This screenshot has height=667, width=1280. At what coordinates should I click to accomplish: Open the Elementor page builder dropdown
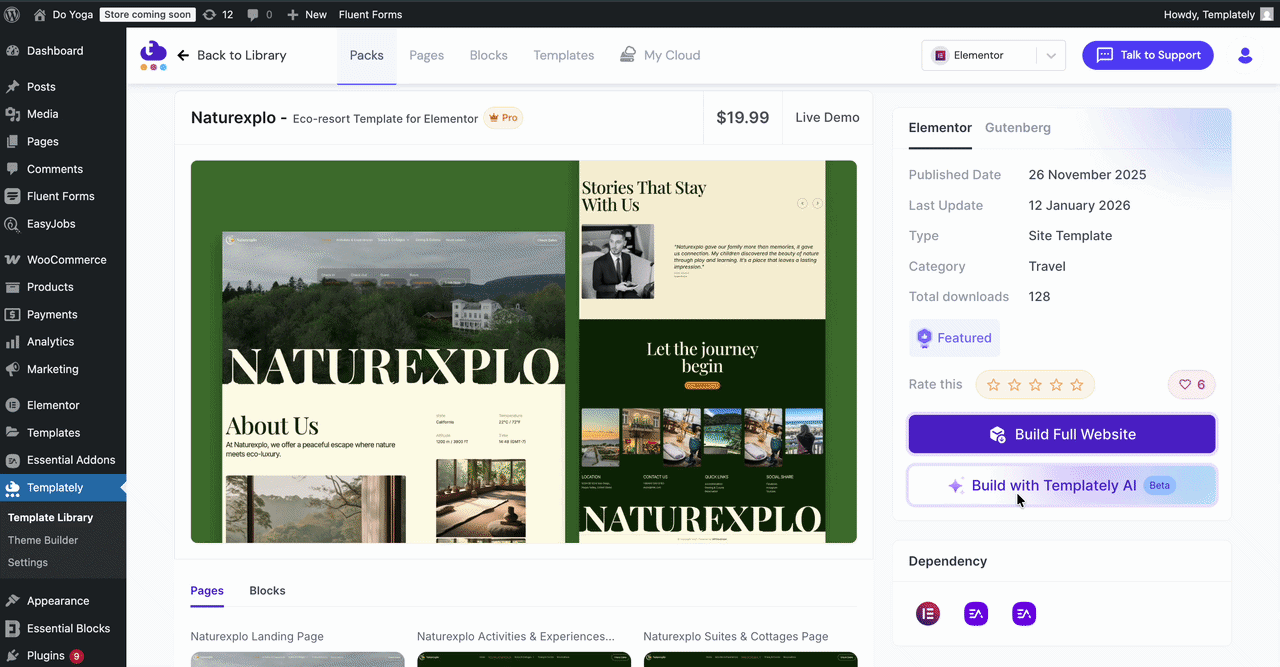coord(992,55)
